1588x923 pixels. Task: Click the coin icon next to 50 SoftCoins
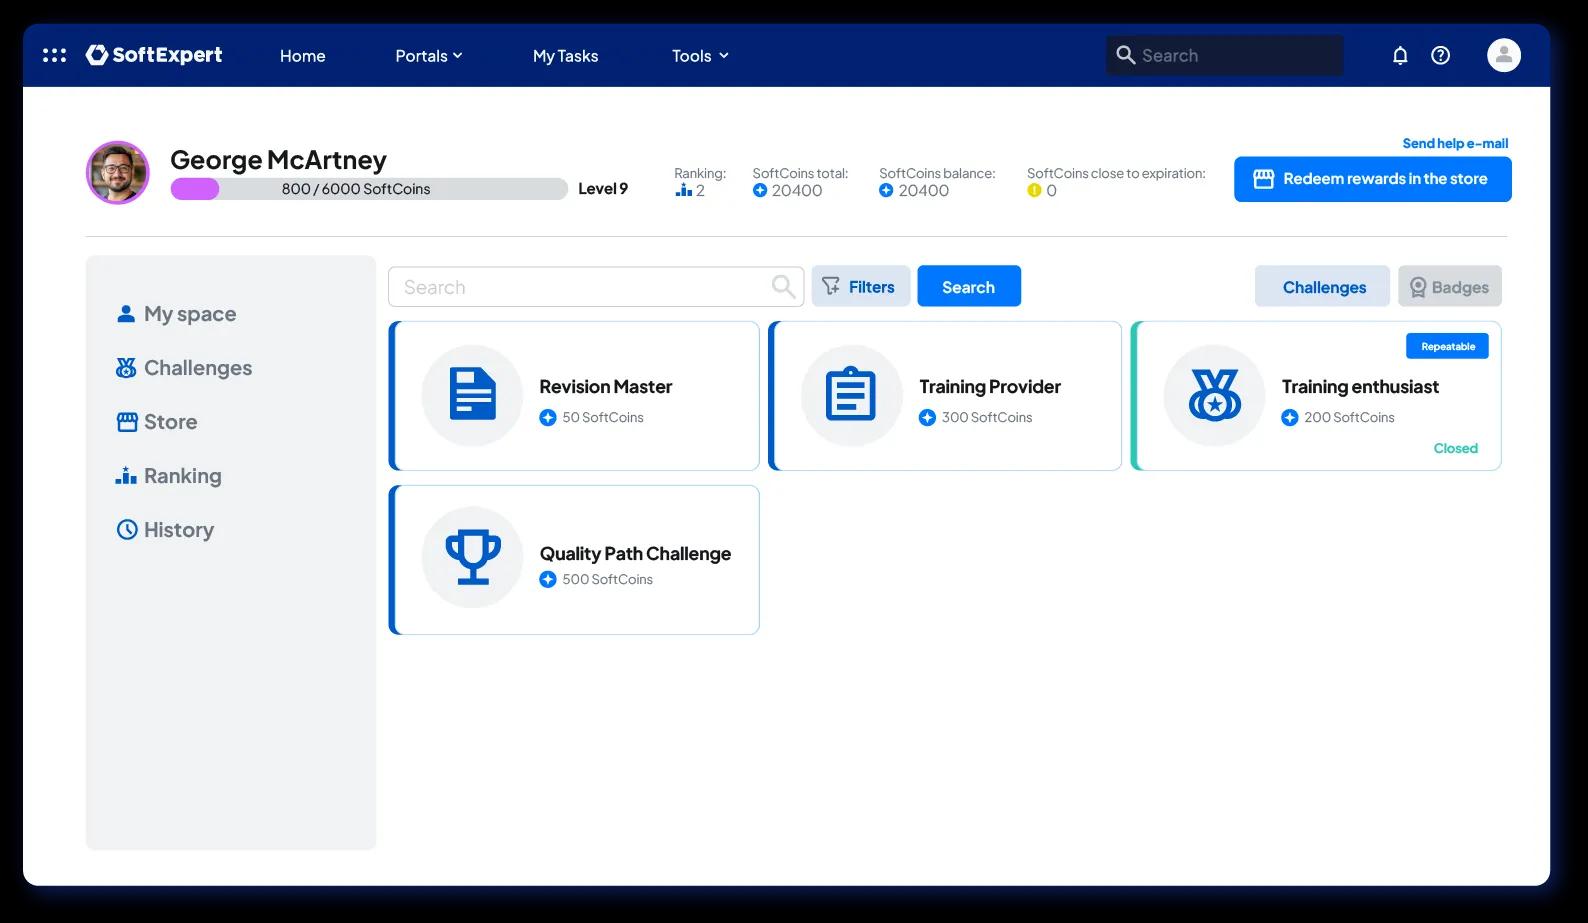coord(548,418)
